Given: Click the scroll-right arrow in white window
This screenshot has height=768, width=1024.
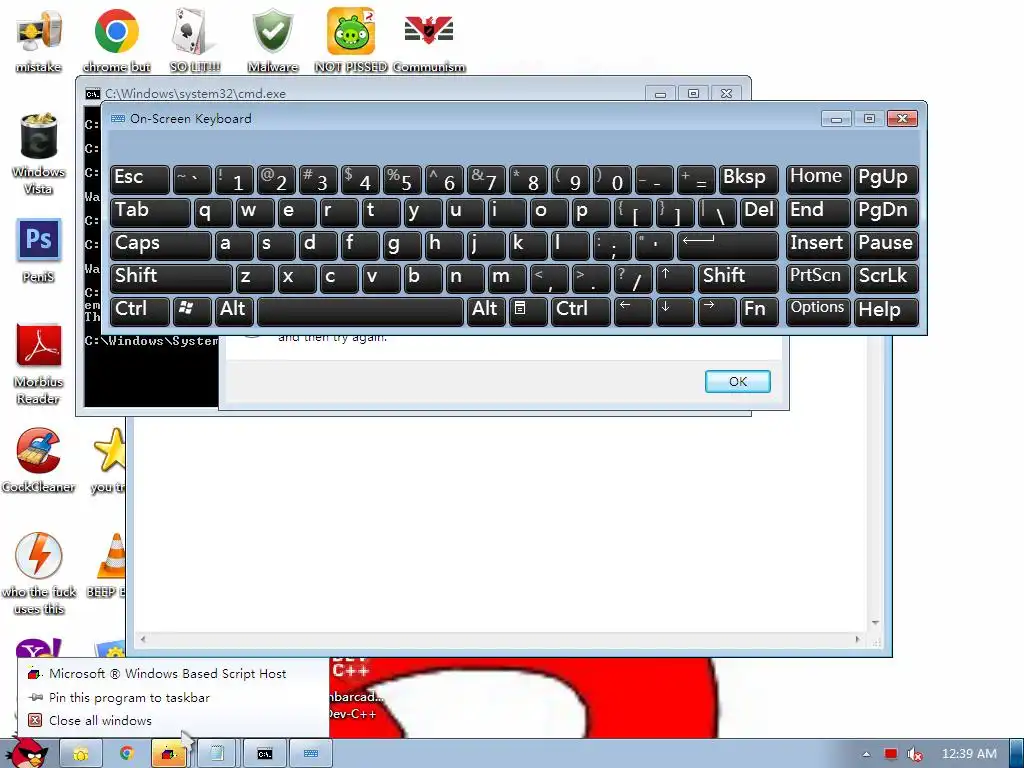Looking at the screenshot, I should coord(857,639).
